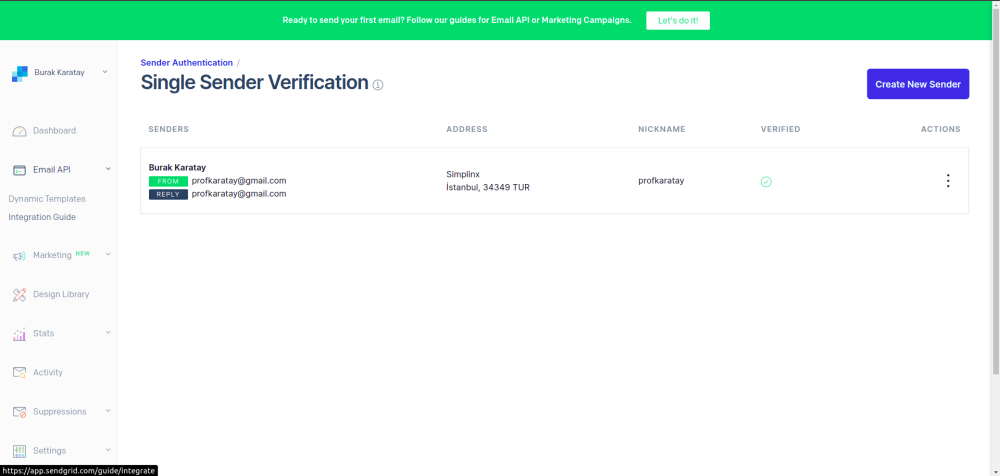The width and height of the screenshot is (1000, 476).
Task: Click the green verified checkmark icon
Action: pos(766,182)
